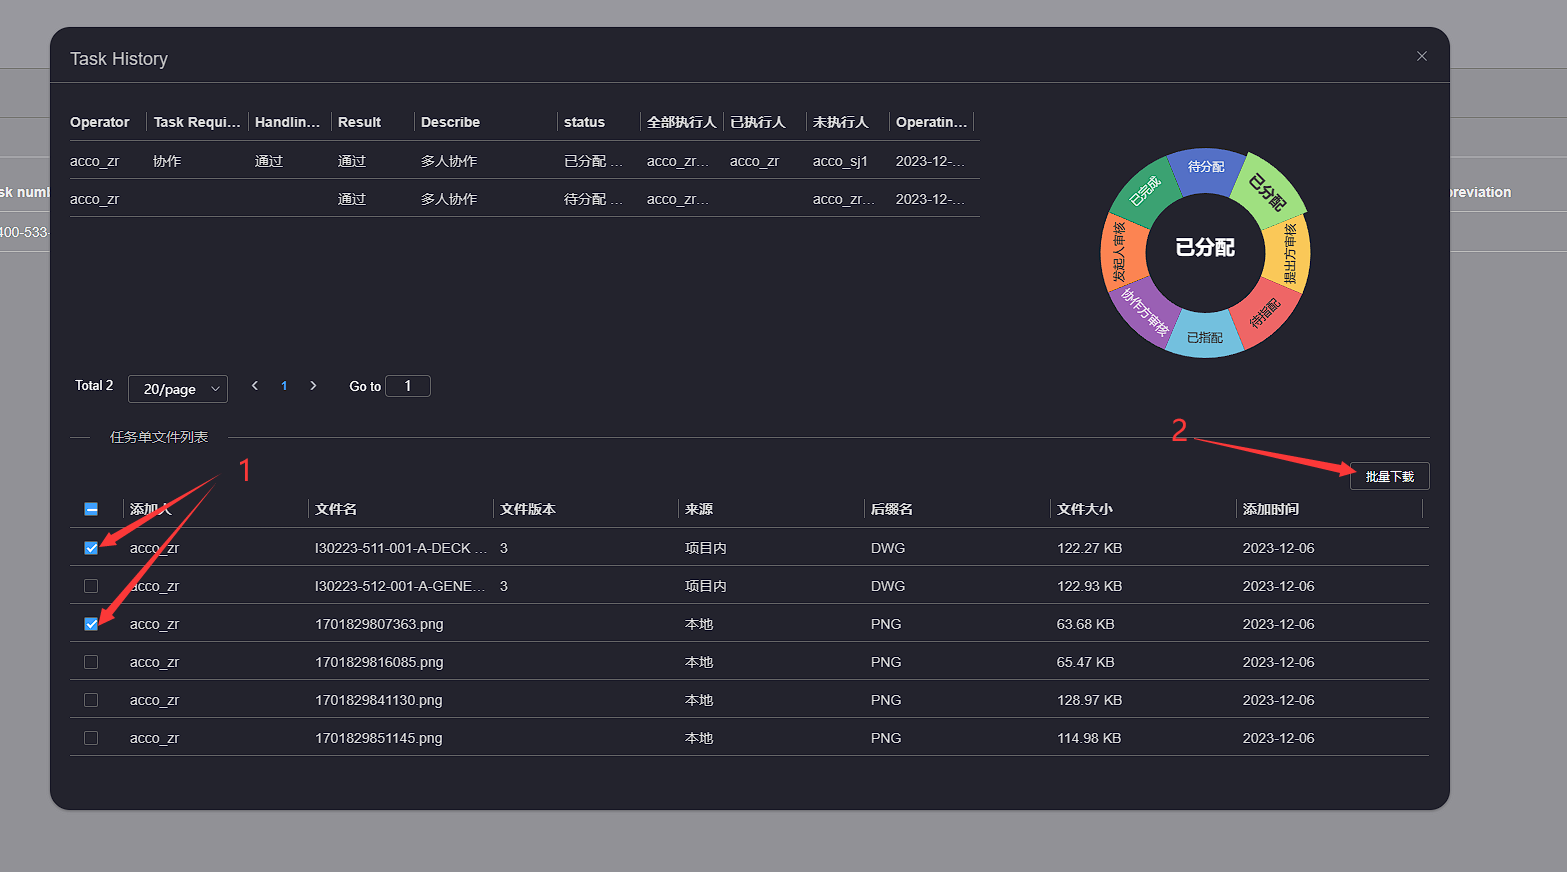Uncheck the I30223-511-001-A-DECK file checkbox
Screen dimensions: 1567x872
(x=91, y=548)
